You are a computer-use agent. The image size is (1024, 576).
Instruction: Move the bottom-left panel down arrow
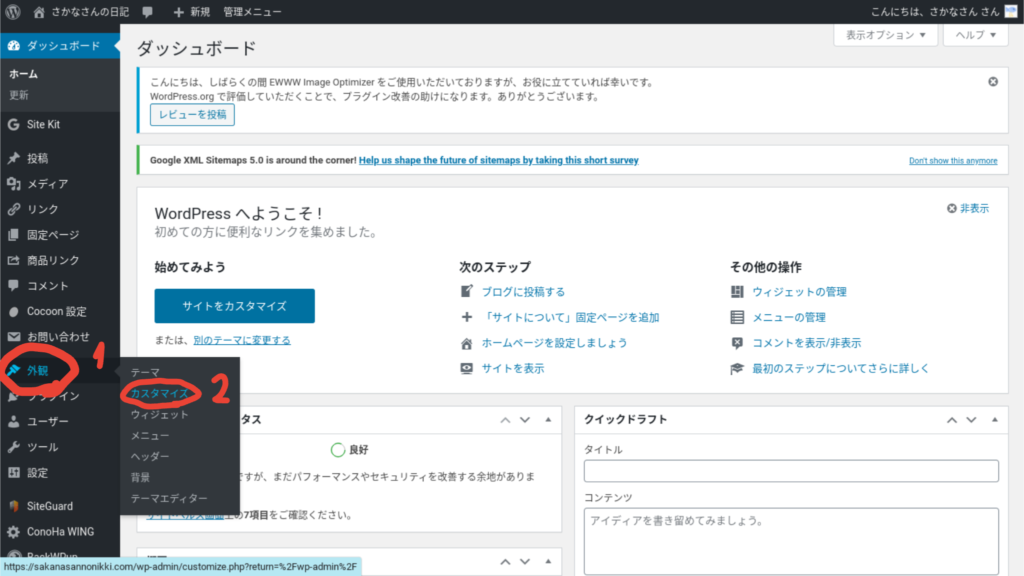[525, 562]
